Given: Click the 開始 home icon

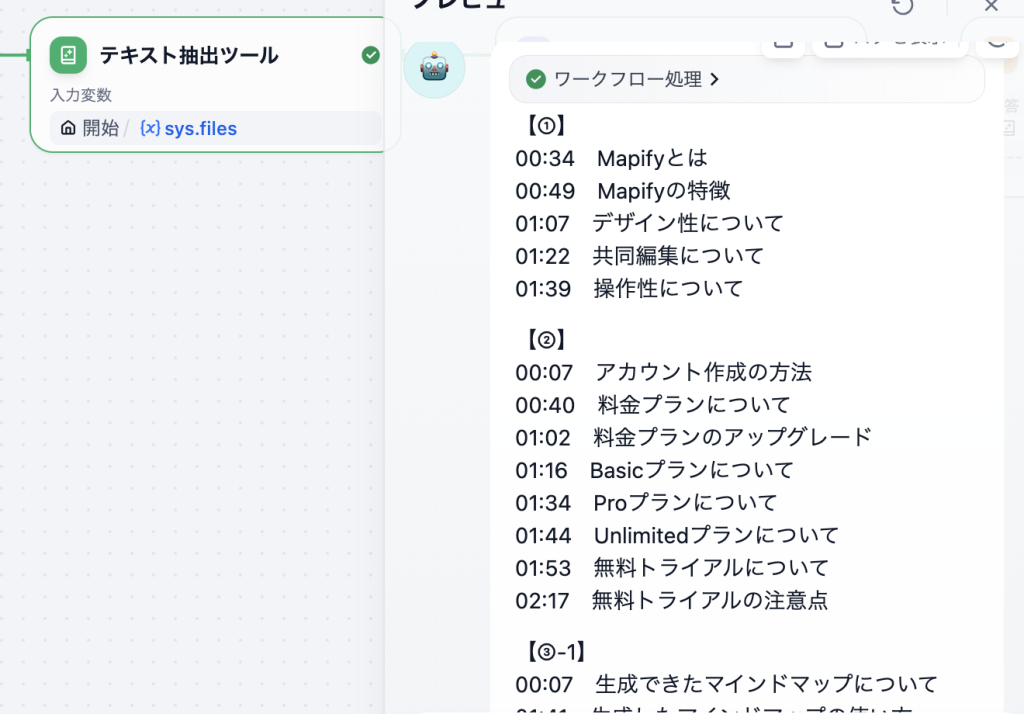Looking at the screenshot, I should coord(68,128).
